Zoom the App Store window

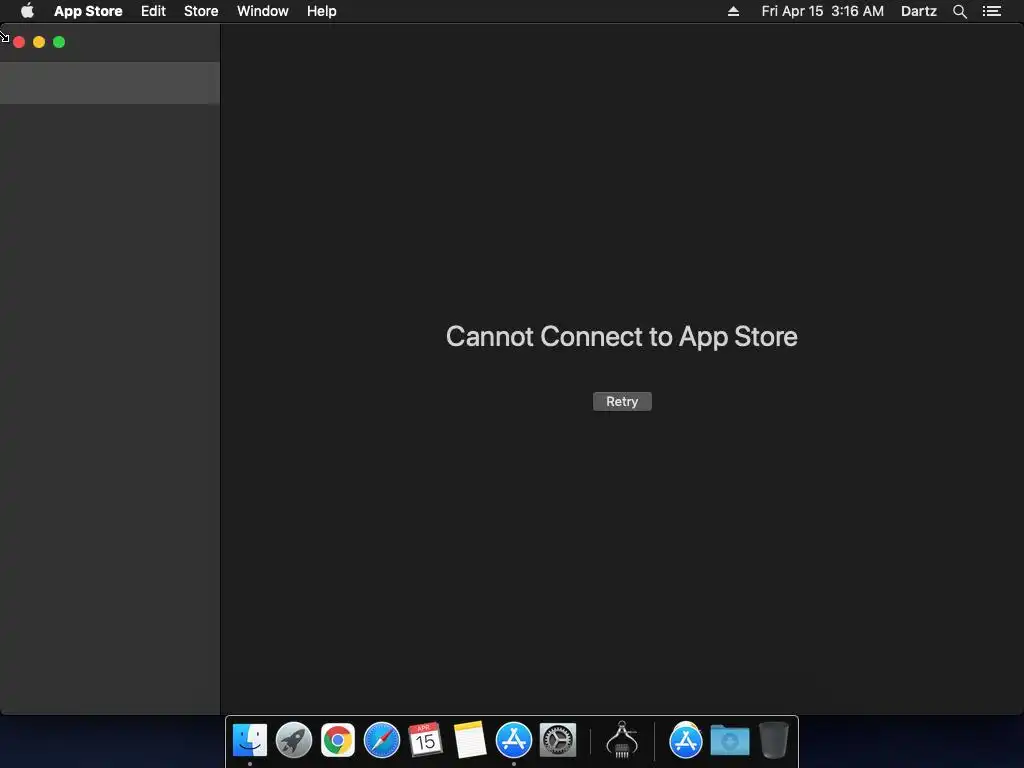59,42
